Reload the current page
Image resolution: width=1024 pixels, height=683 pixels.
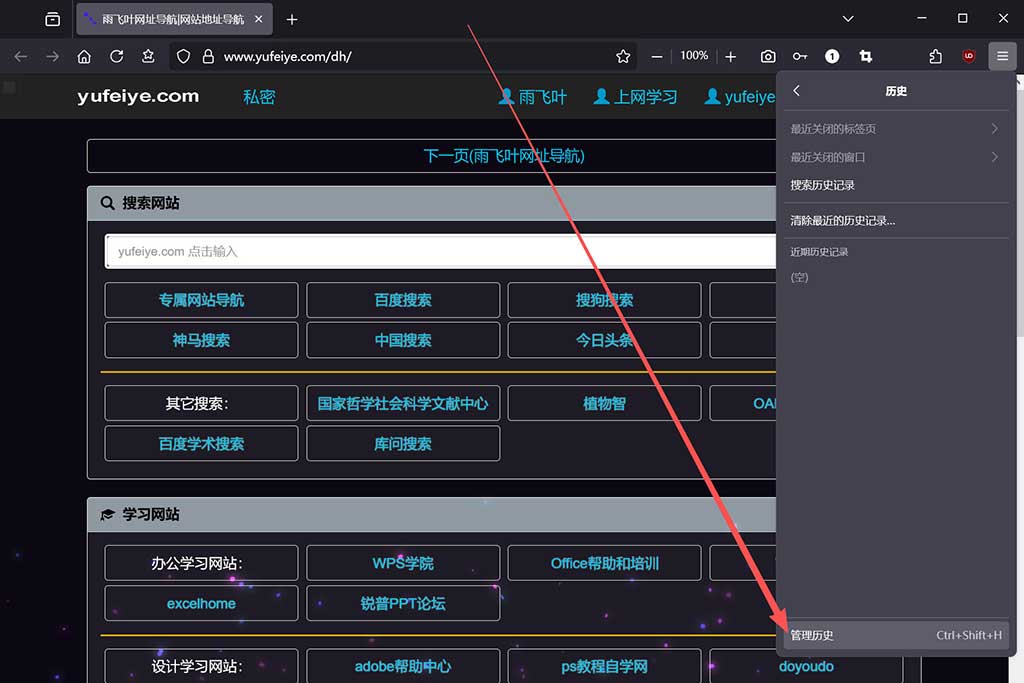(116, 57)
